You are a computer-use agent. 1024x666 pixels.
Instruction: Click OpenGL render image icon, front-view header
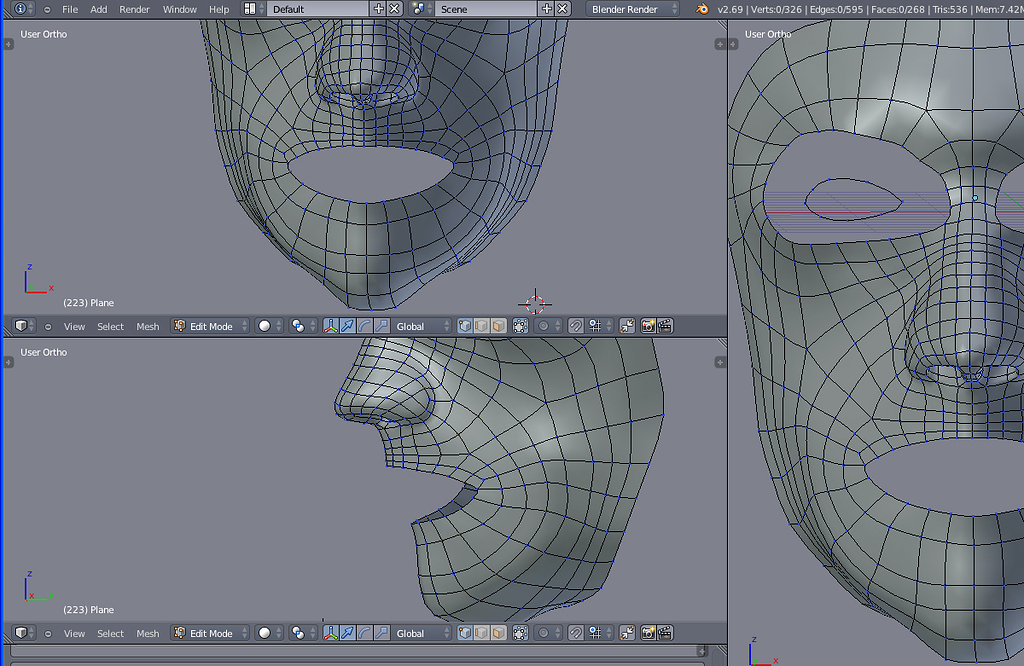point(648,326)
